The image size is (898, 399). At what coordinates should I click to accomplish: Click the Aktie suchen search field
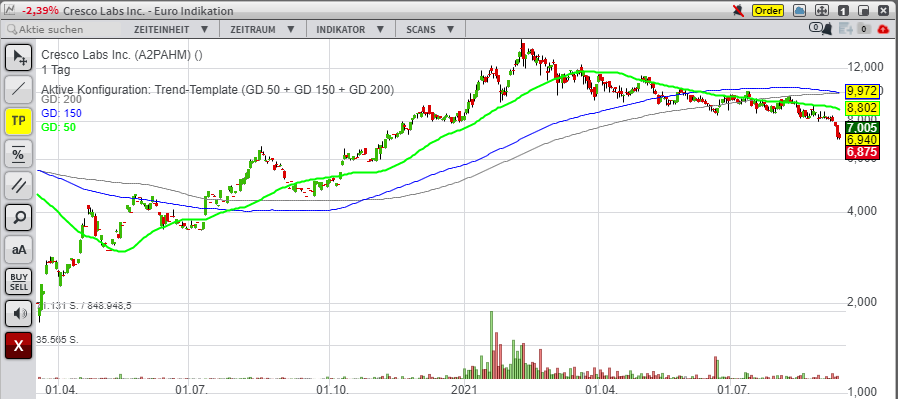click(x=64, y=29)
